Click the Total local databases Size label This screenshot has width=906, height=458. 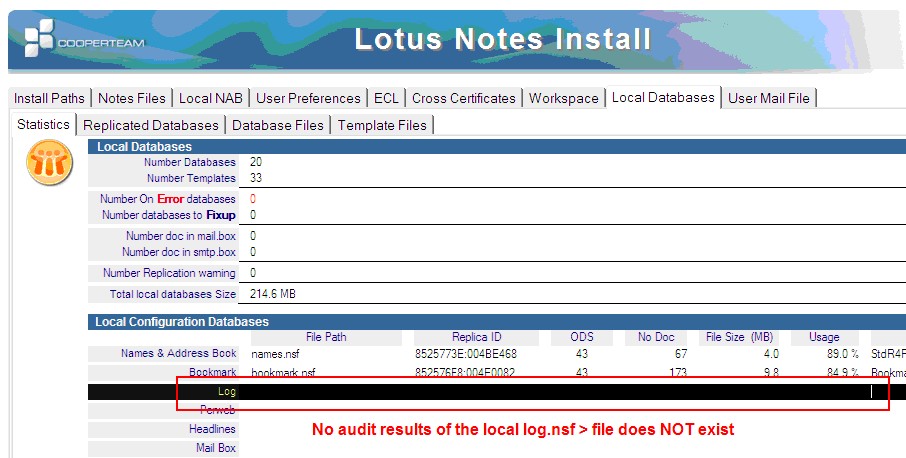pyautogui.click(x=173, y=294)
